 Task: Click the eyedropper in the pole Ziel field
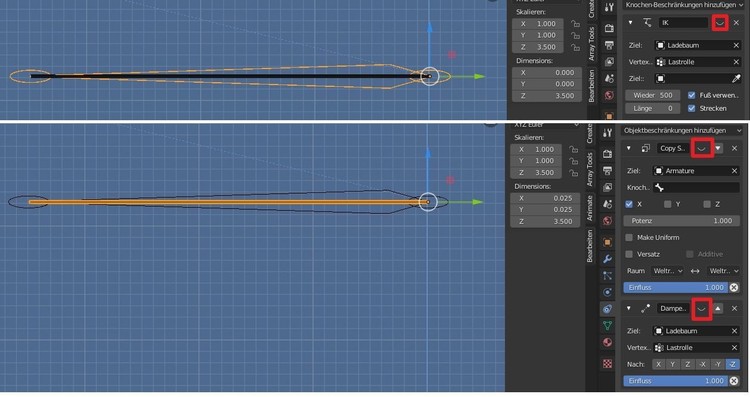[x=736, y=78]
